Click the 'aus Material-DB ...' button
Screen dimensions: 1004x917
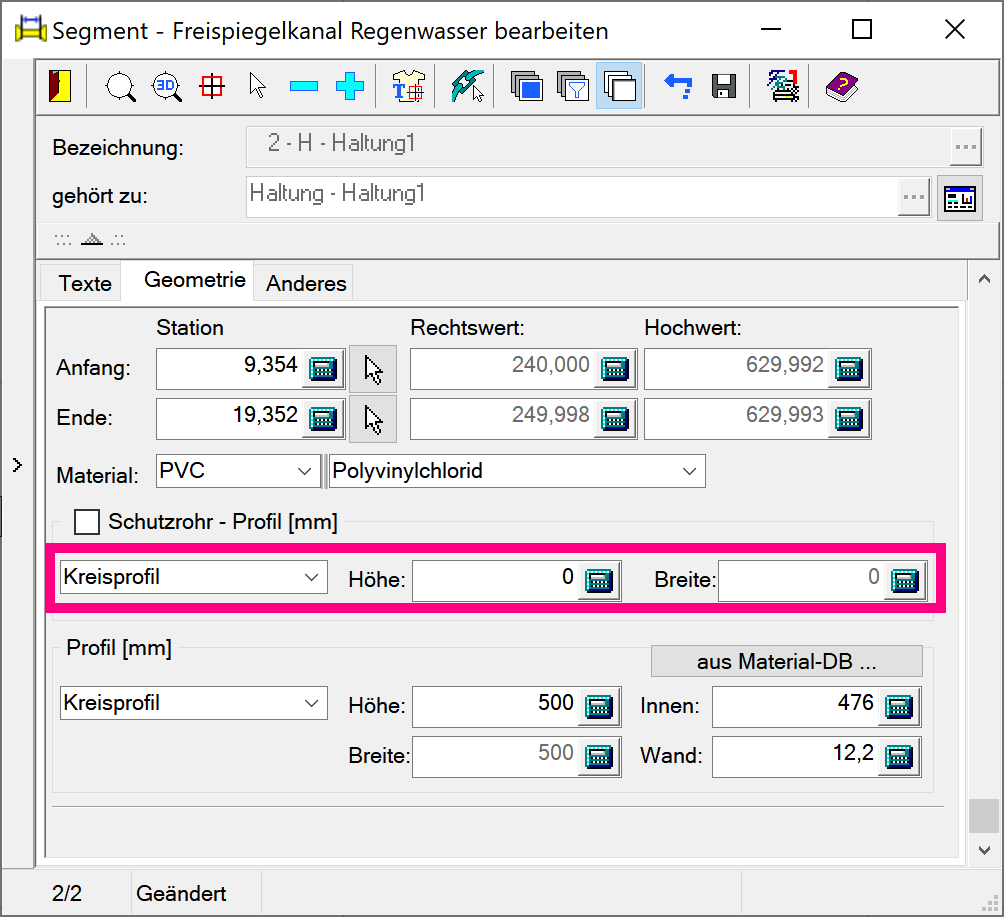(x=786, y=661)
